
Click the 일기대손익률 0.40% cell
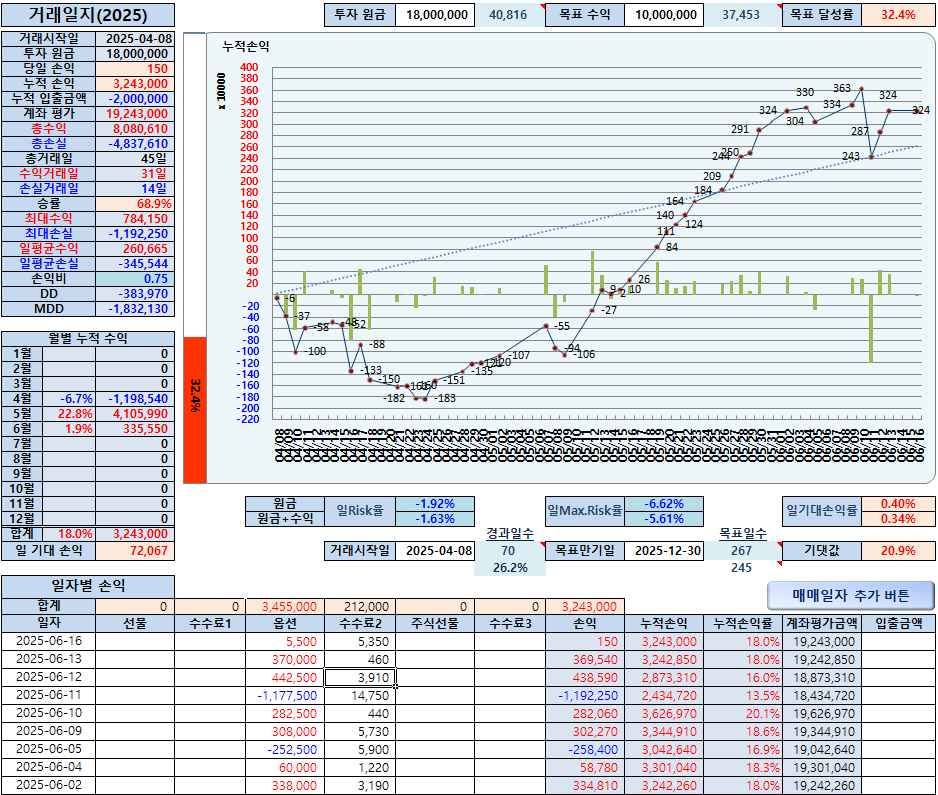click(898, 504)
